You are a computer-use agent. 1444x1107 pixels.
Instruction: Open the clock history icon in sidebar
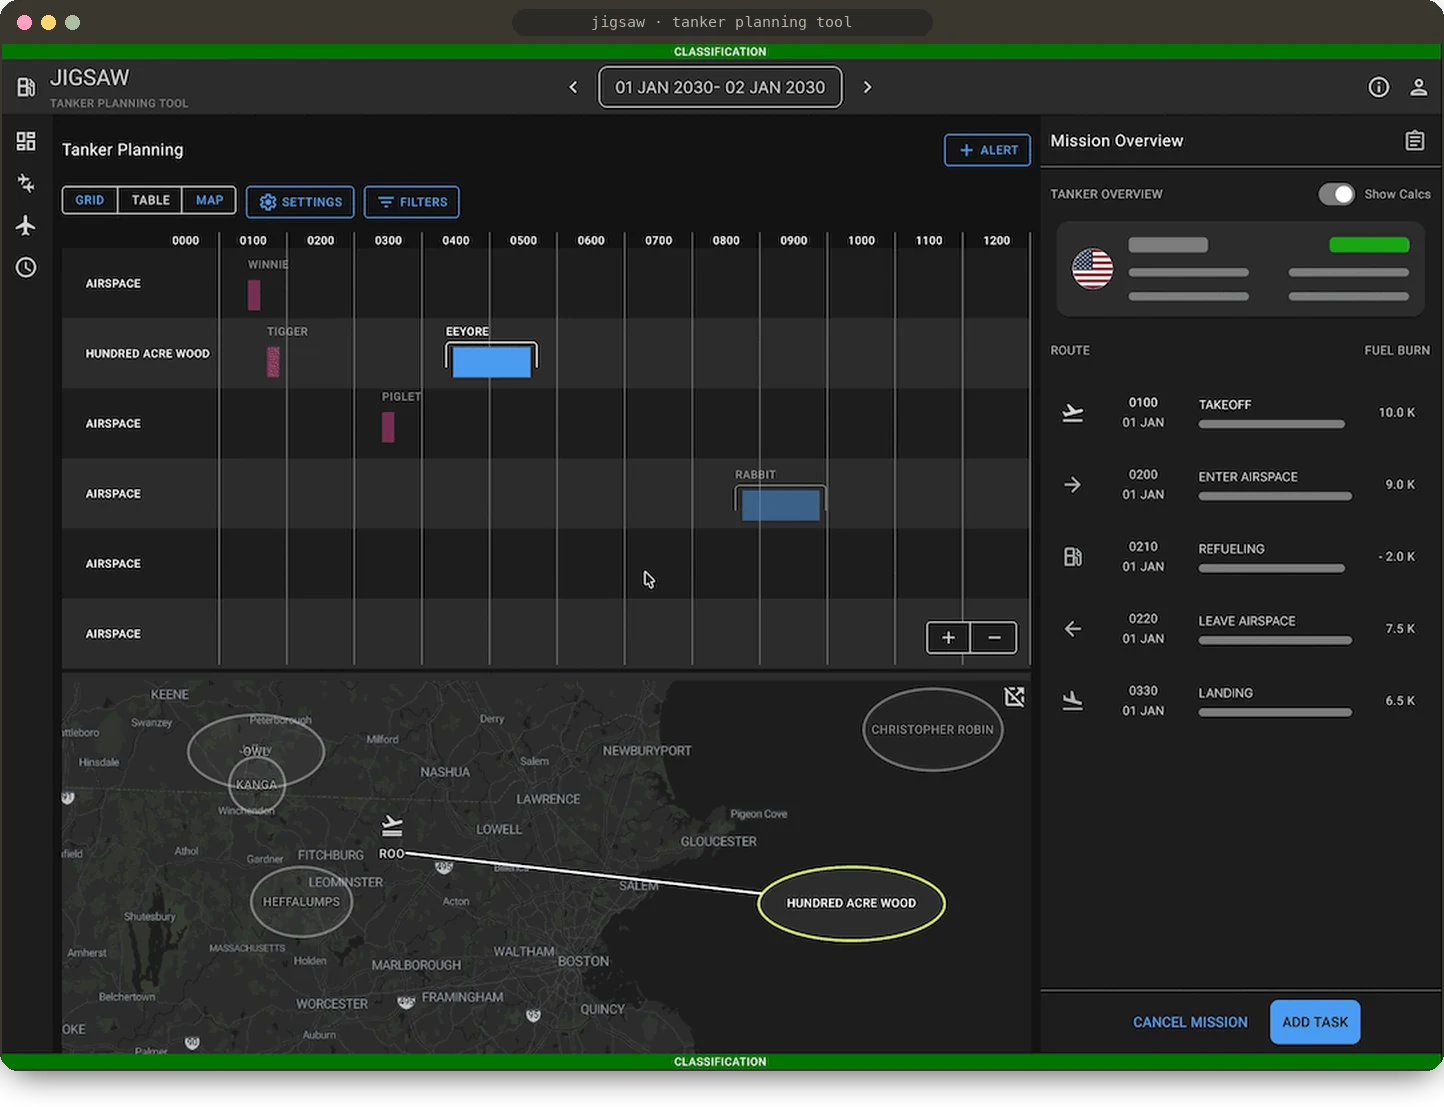click(x=26, y=267)
